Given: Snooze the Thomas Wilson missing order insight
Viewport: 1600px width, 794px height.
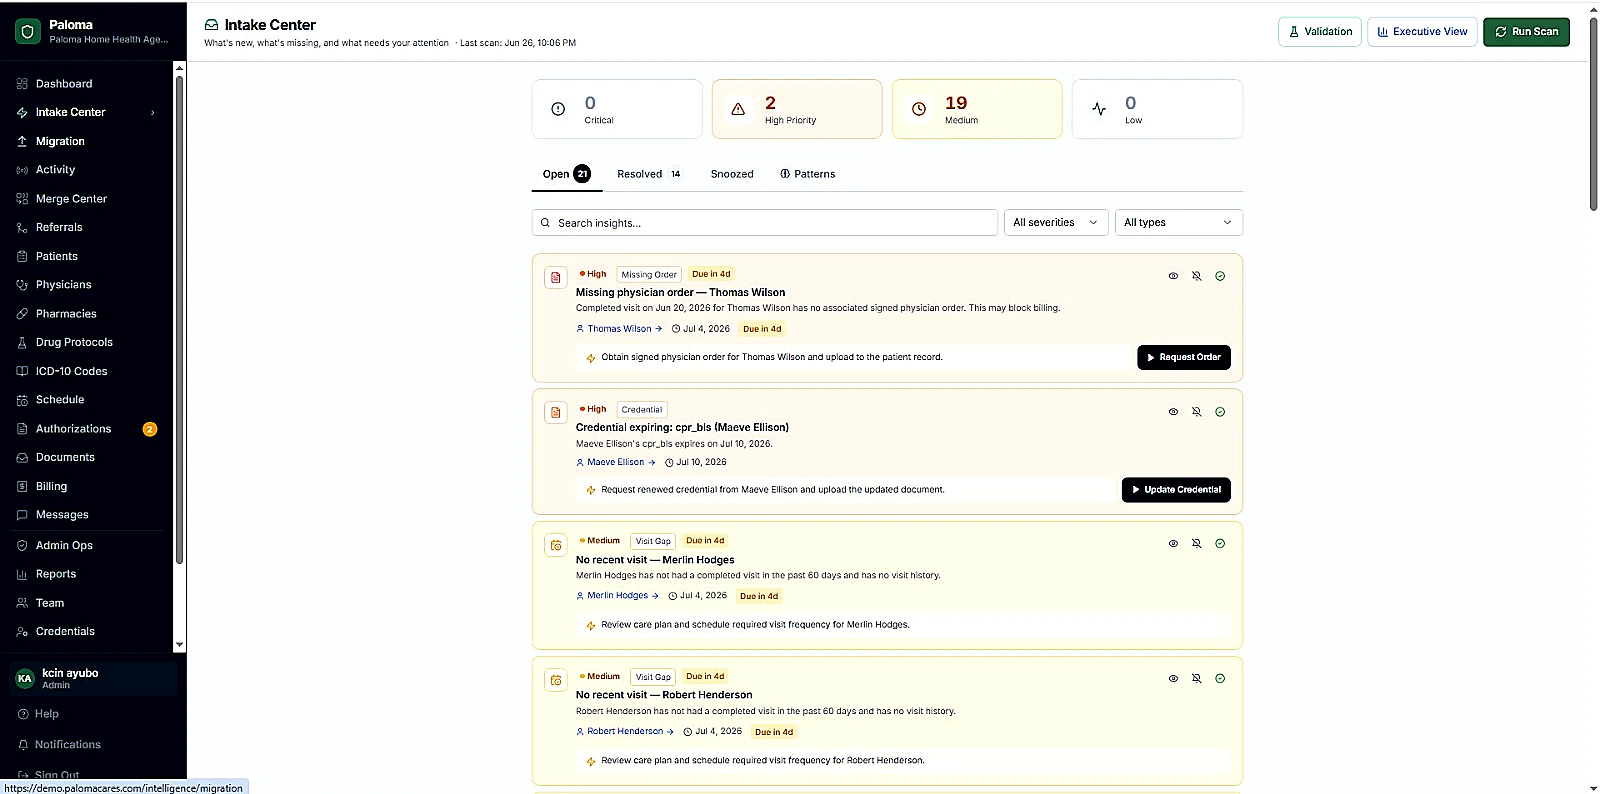Looking at the screenshot, I should (x=1196, y=276).
